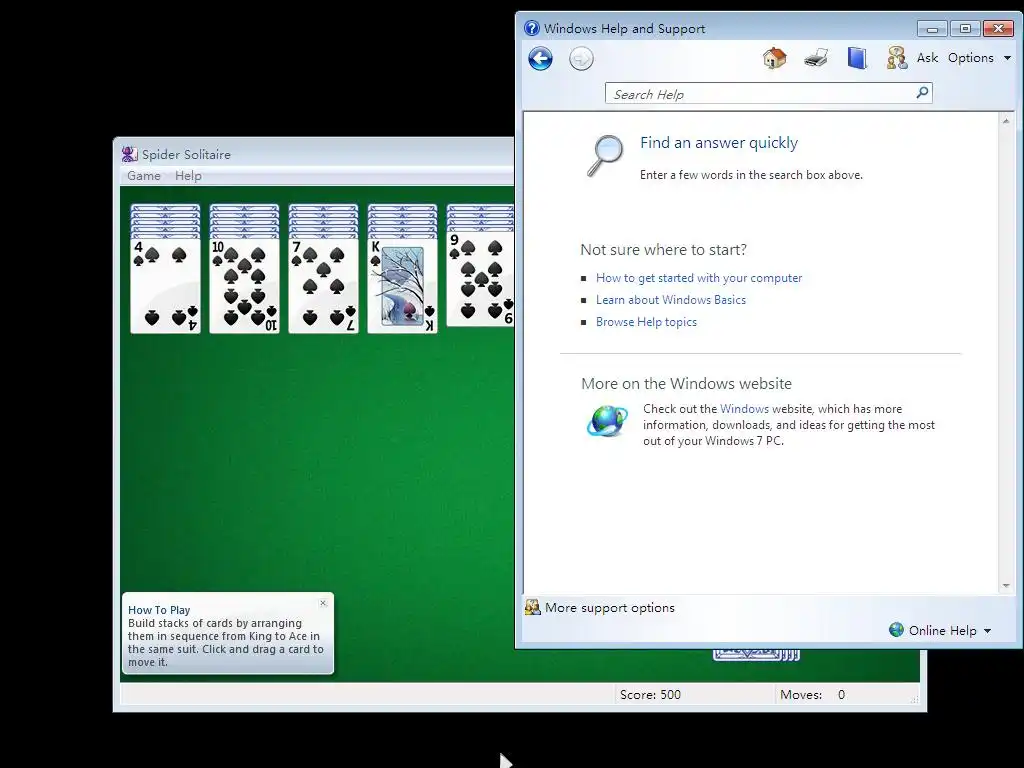Print the current Help topic

(816, 58)
